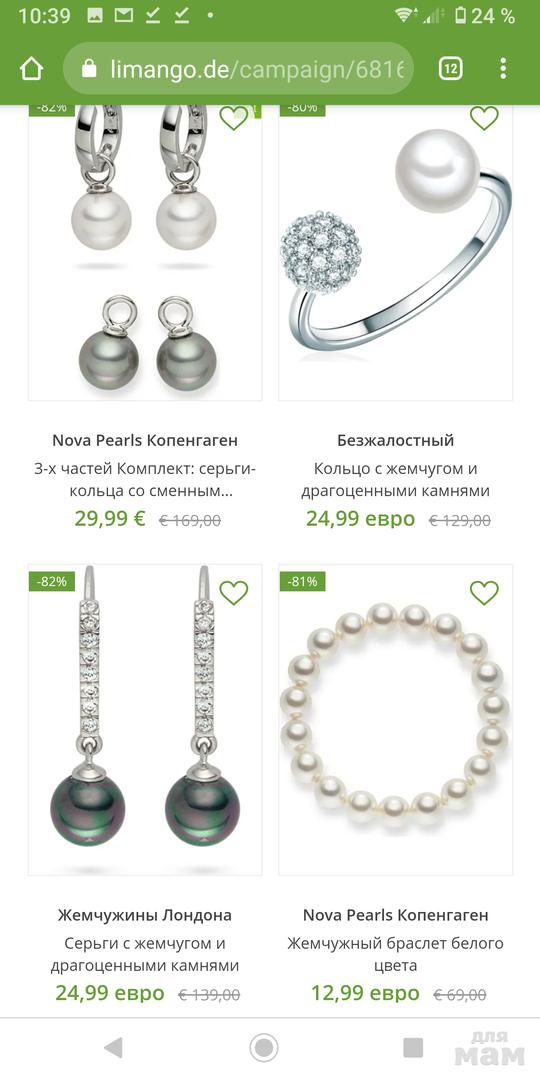Tap the -81% discount badge on bracelet
The height and width of the screenshot is (1080, 540).
tap(302, 581)
